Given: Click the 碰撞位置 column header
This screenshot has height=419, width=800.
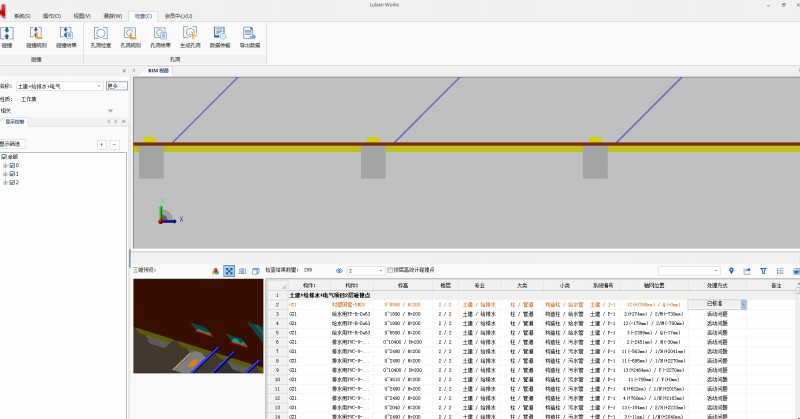Looking at the screenshot, I should point(654,286).
